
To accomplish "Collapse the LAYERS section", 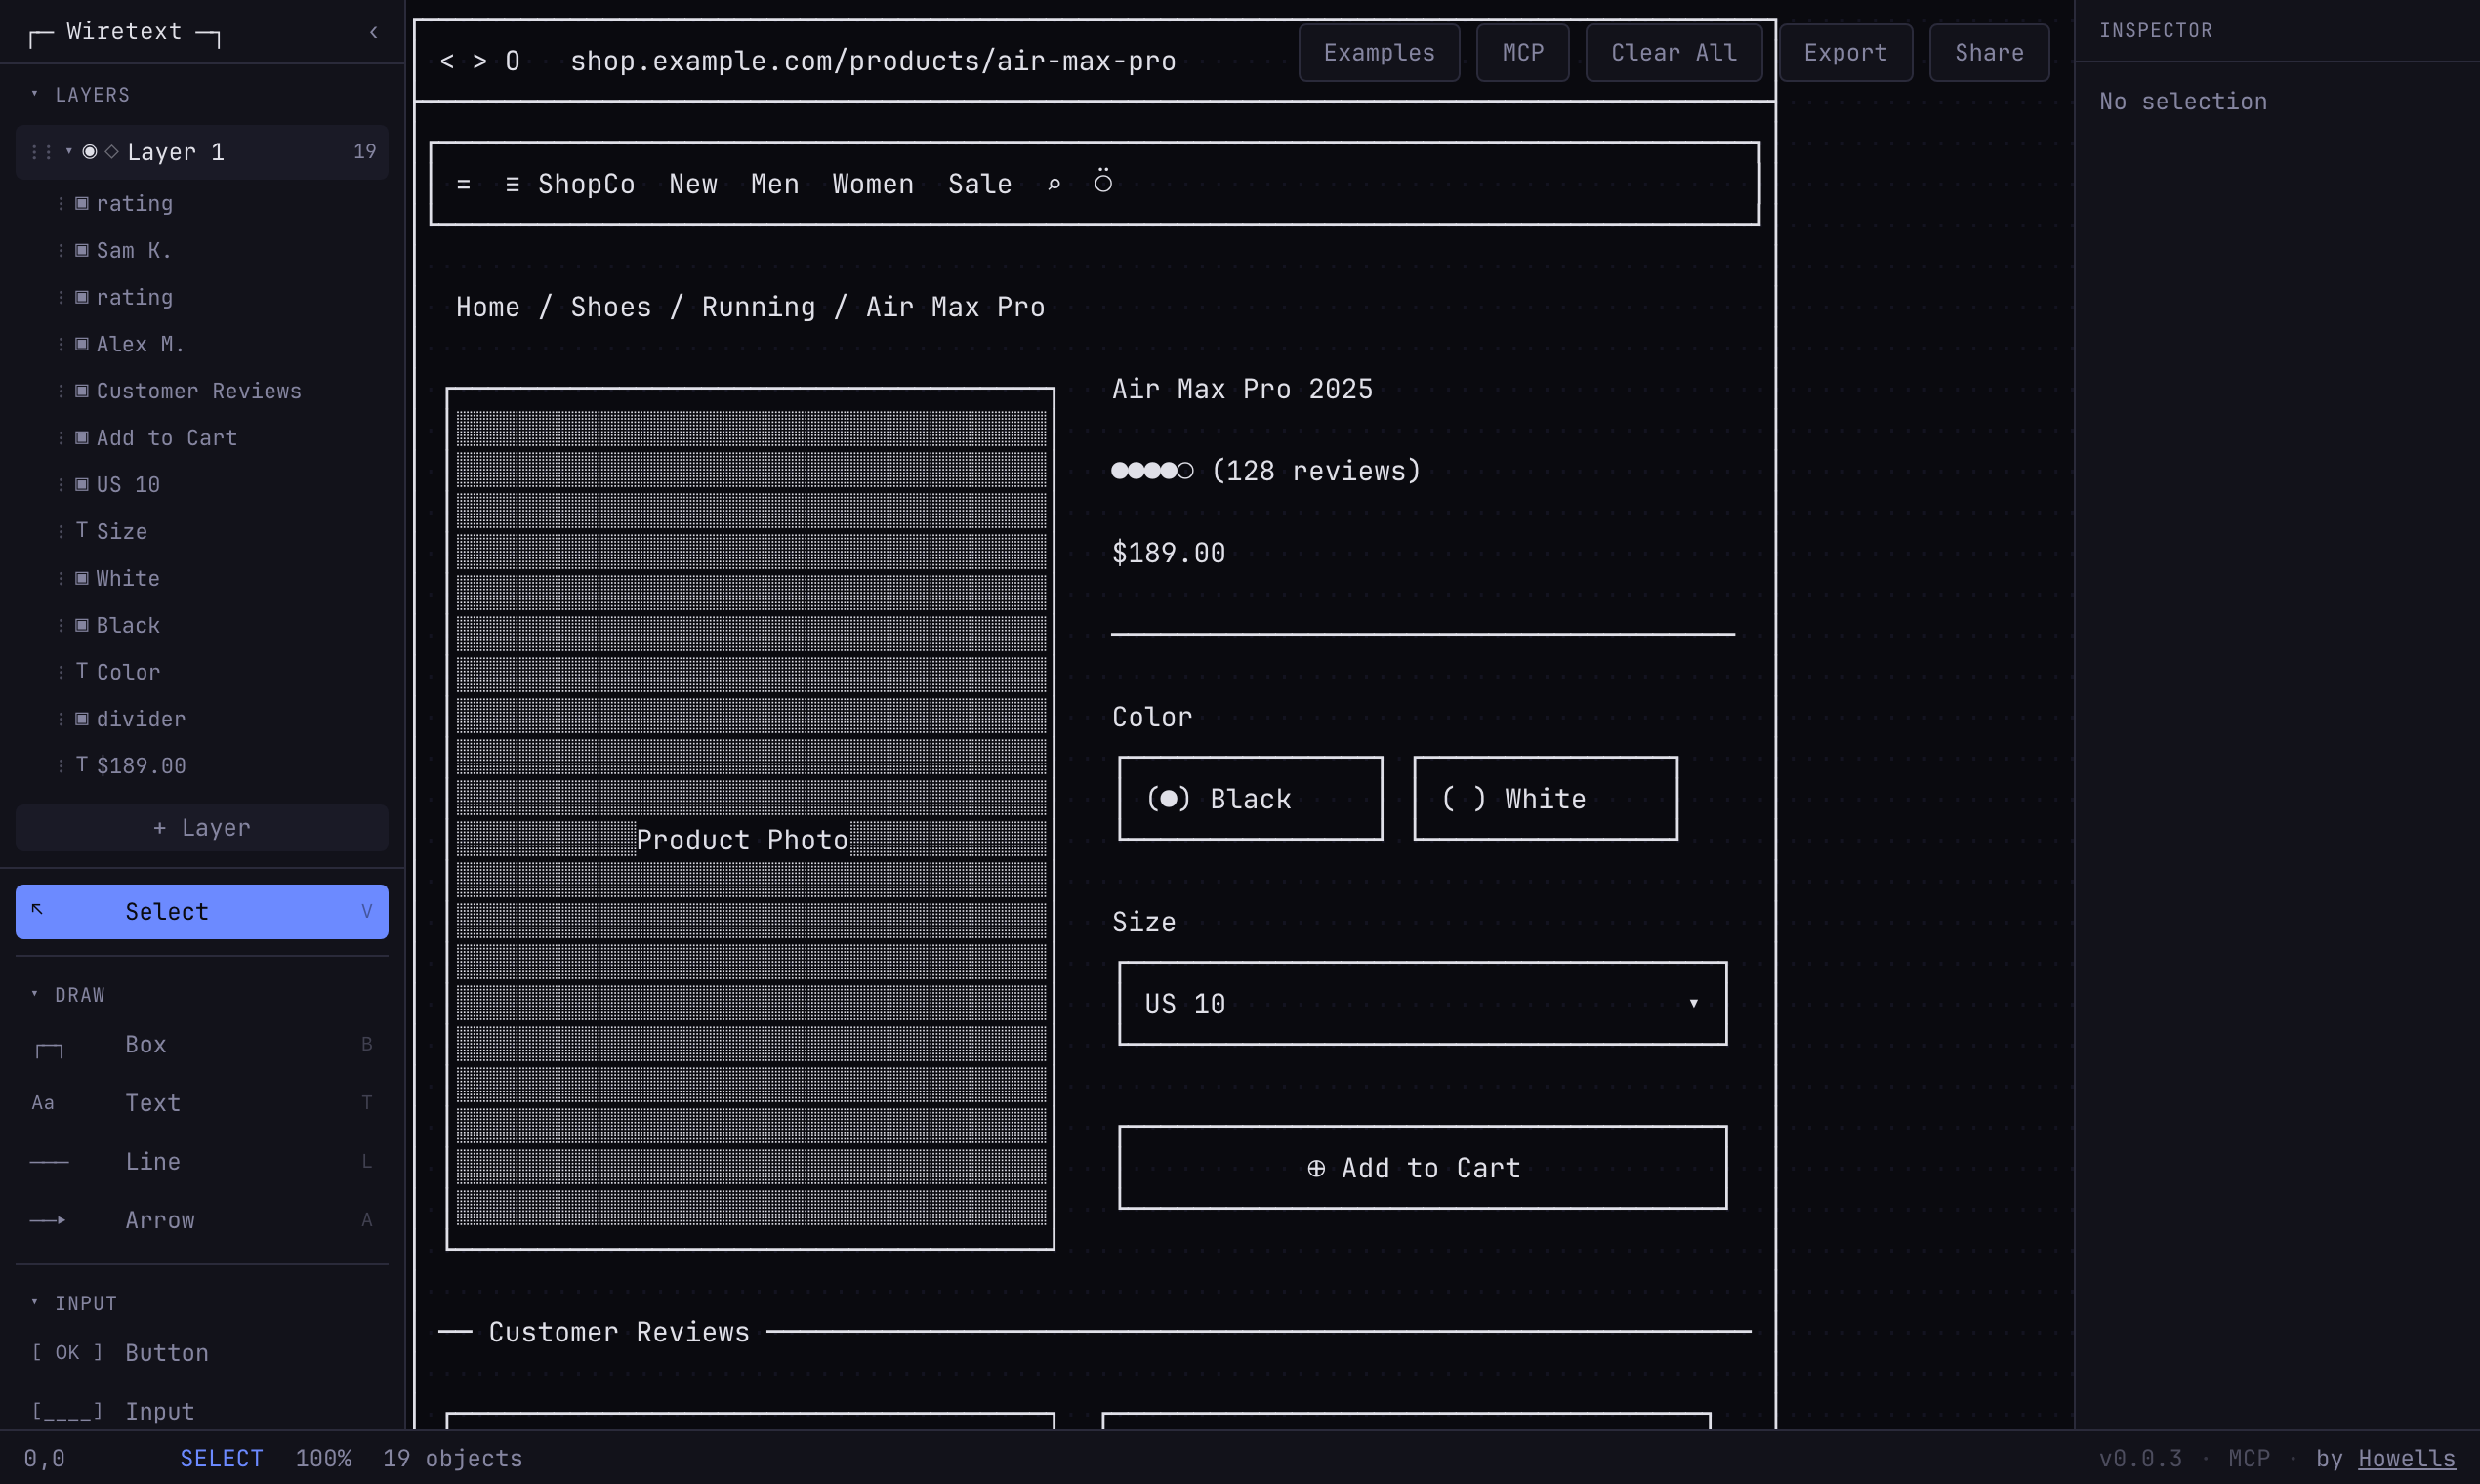I will tap(35, 94).
